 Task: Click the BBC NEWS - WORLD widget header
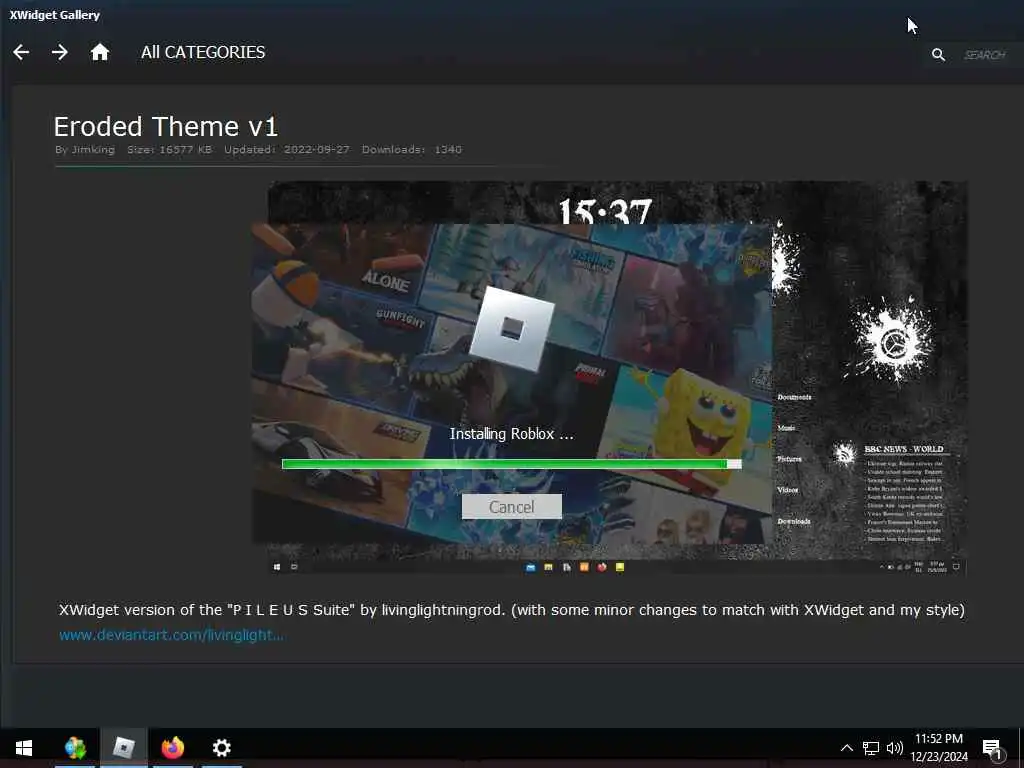[904, 449]
